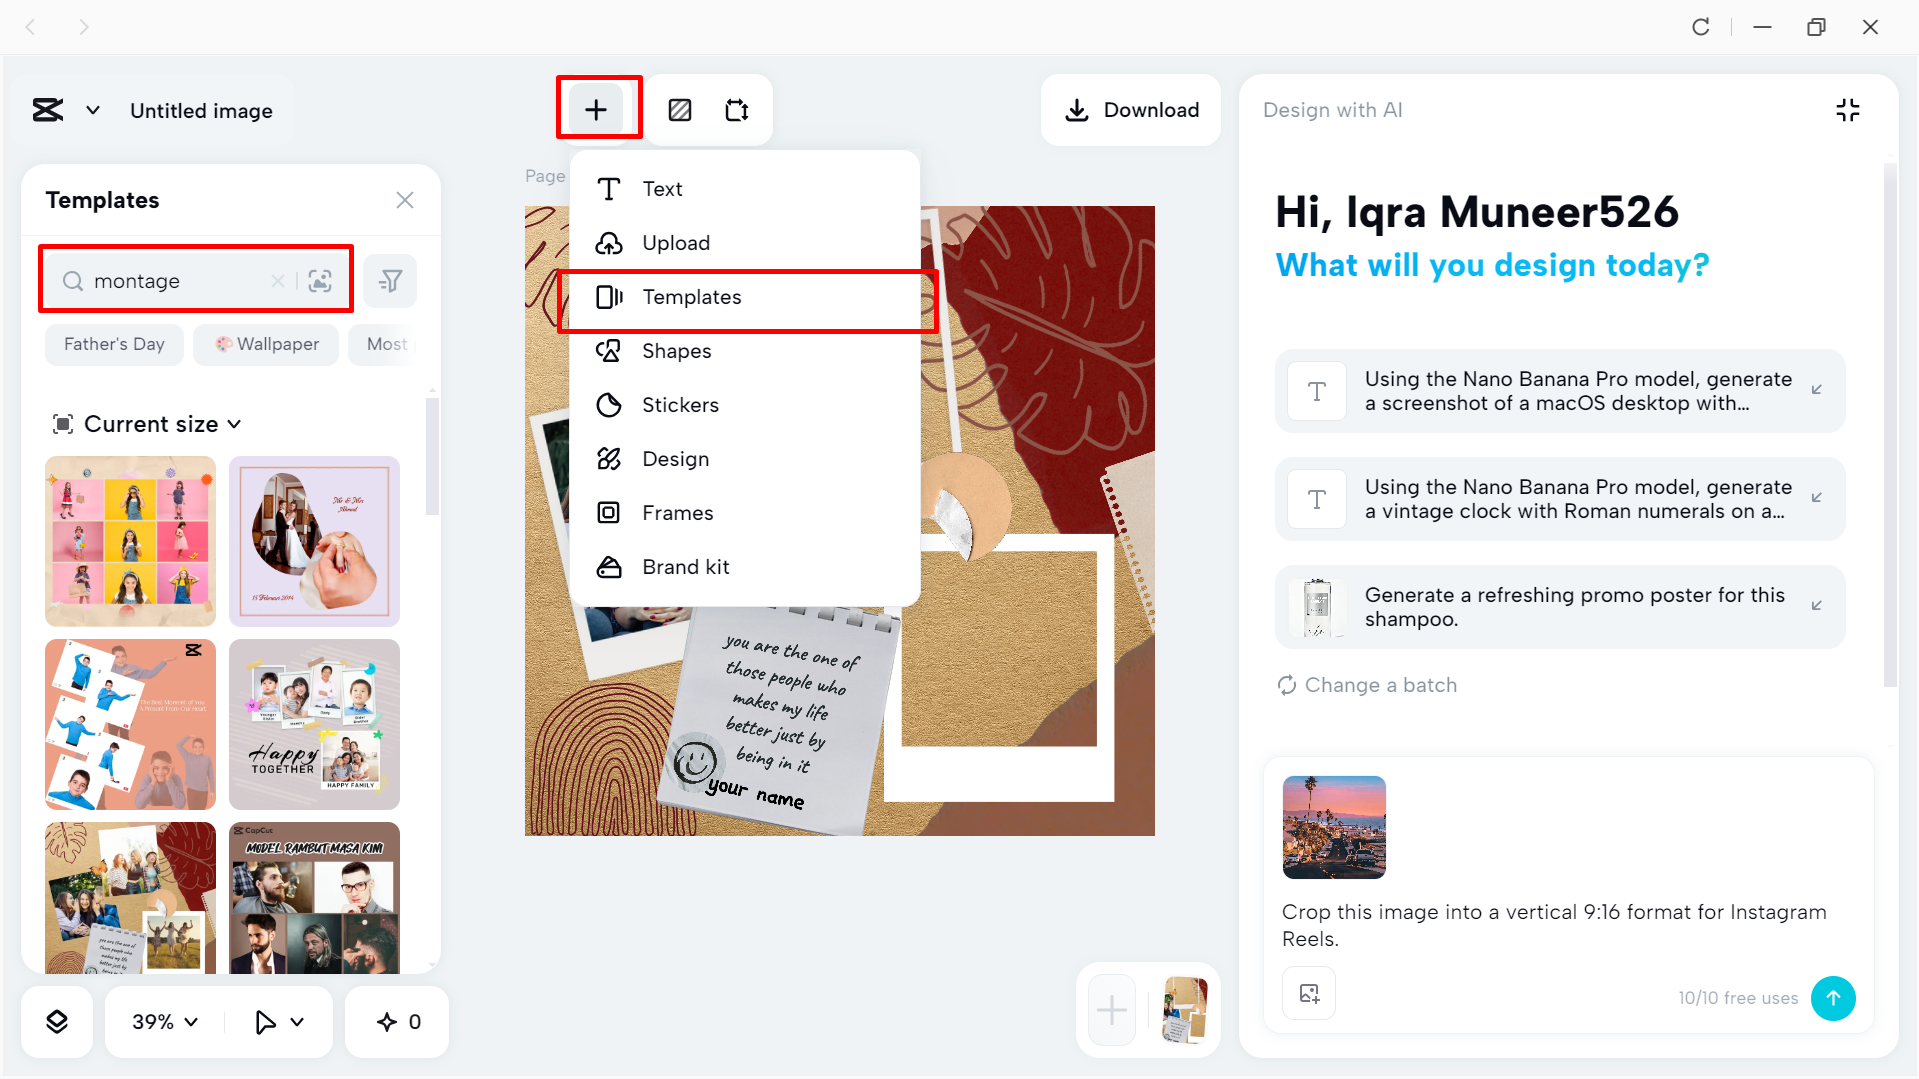
Task: Send the AI prompt with arrow button
Action: coord(1833,998)
